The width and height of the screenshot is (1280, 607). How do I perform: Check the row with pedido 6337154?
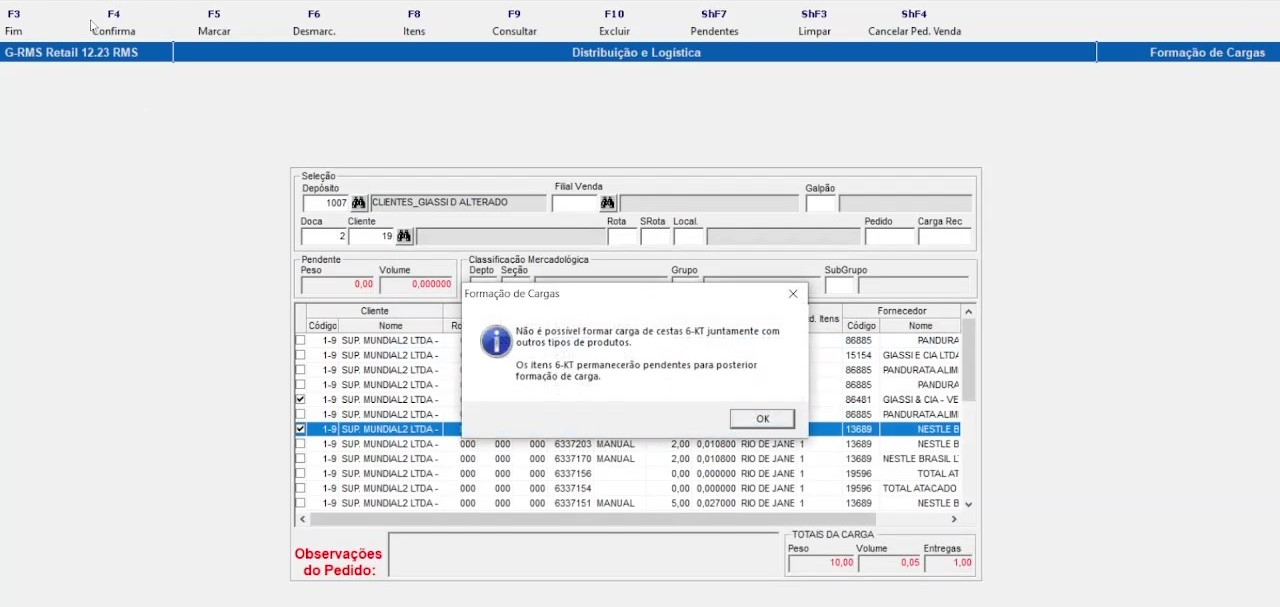coord(300,488)
